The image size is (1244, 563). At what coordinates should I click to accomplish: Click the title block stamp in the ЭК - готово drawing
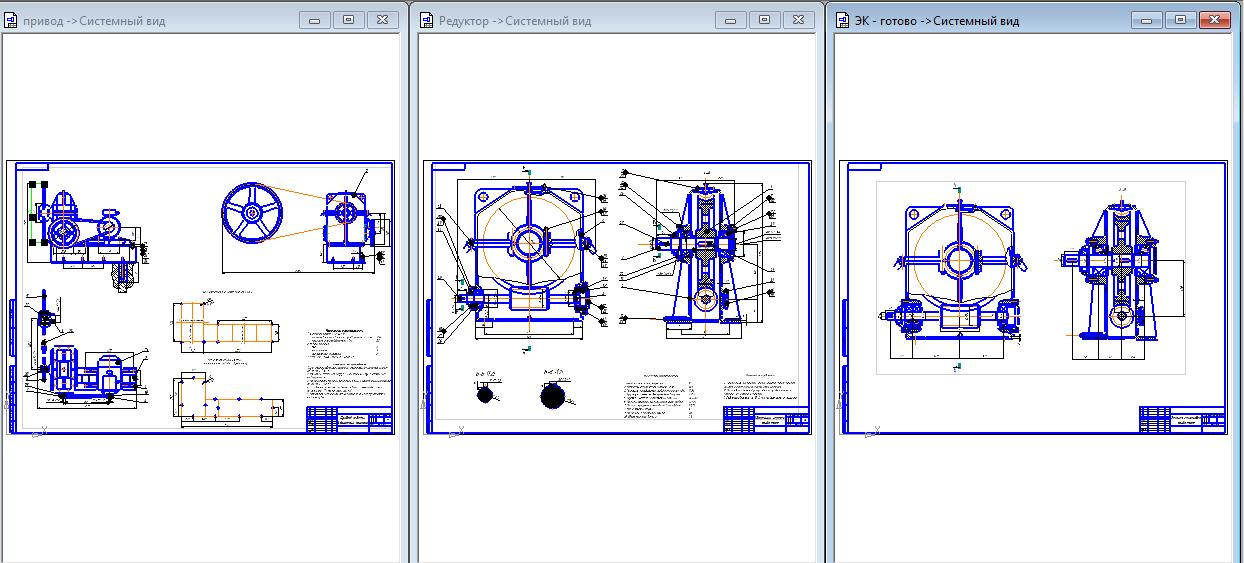click(1183, 419)
